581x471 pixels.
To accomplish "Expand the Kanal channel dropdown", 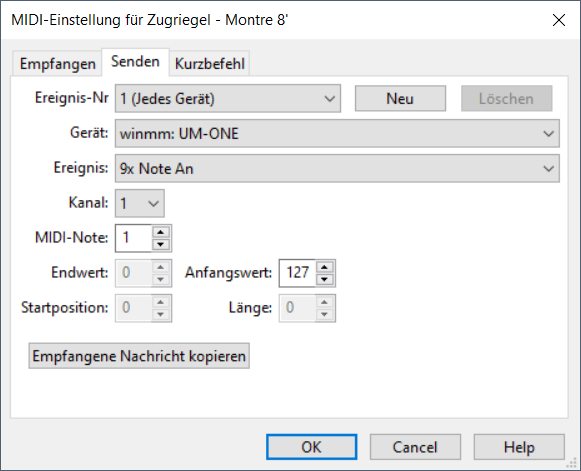I will point(140,203).
